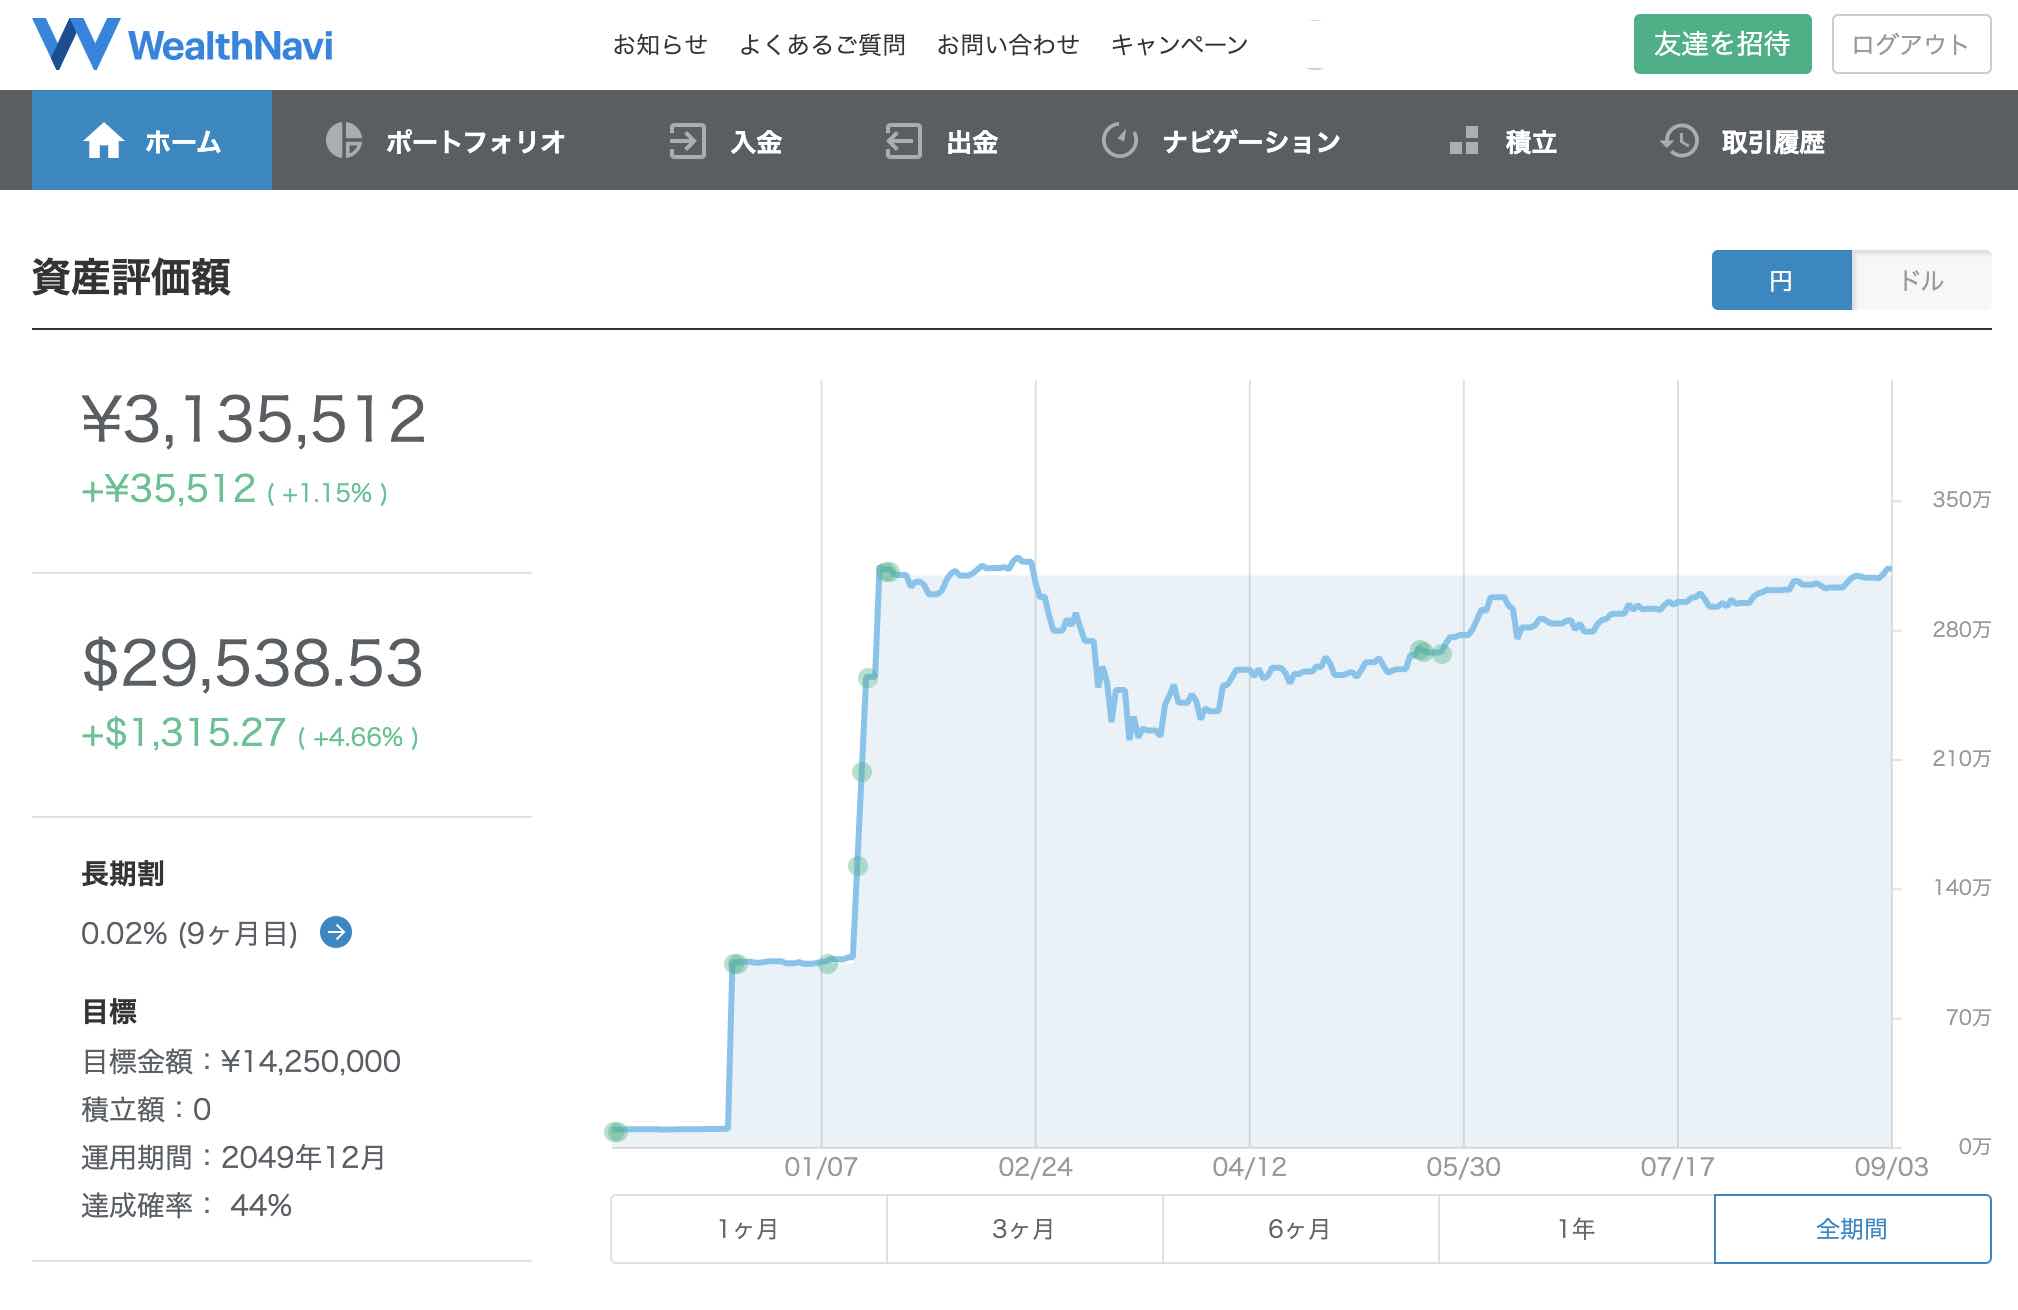Click the 目標金額：¥14,250,000 line

pos(241,1061)
